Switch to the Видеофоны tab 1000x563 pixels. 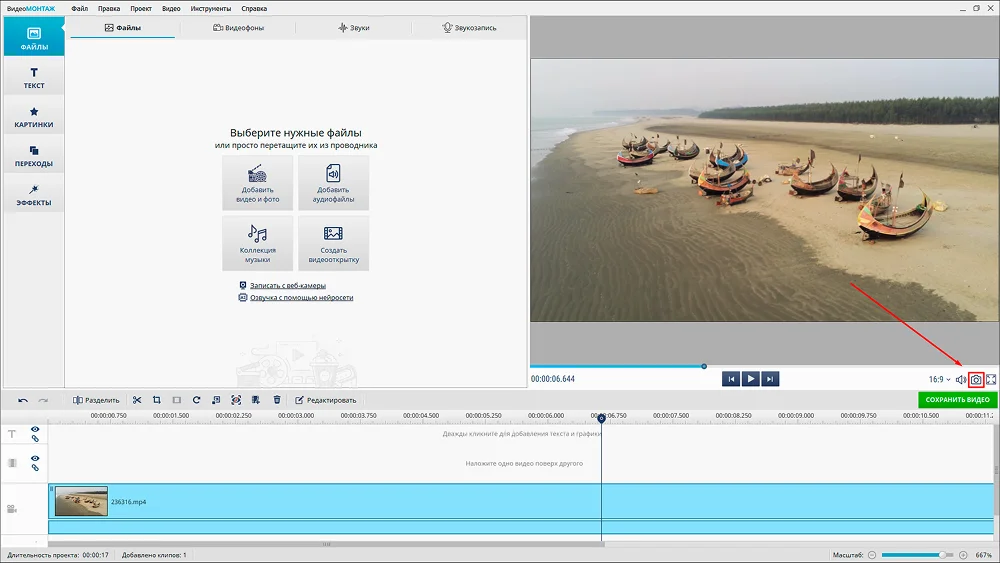(x=238, y=28)
